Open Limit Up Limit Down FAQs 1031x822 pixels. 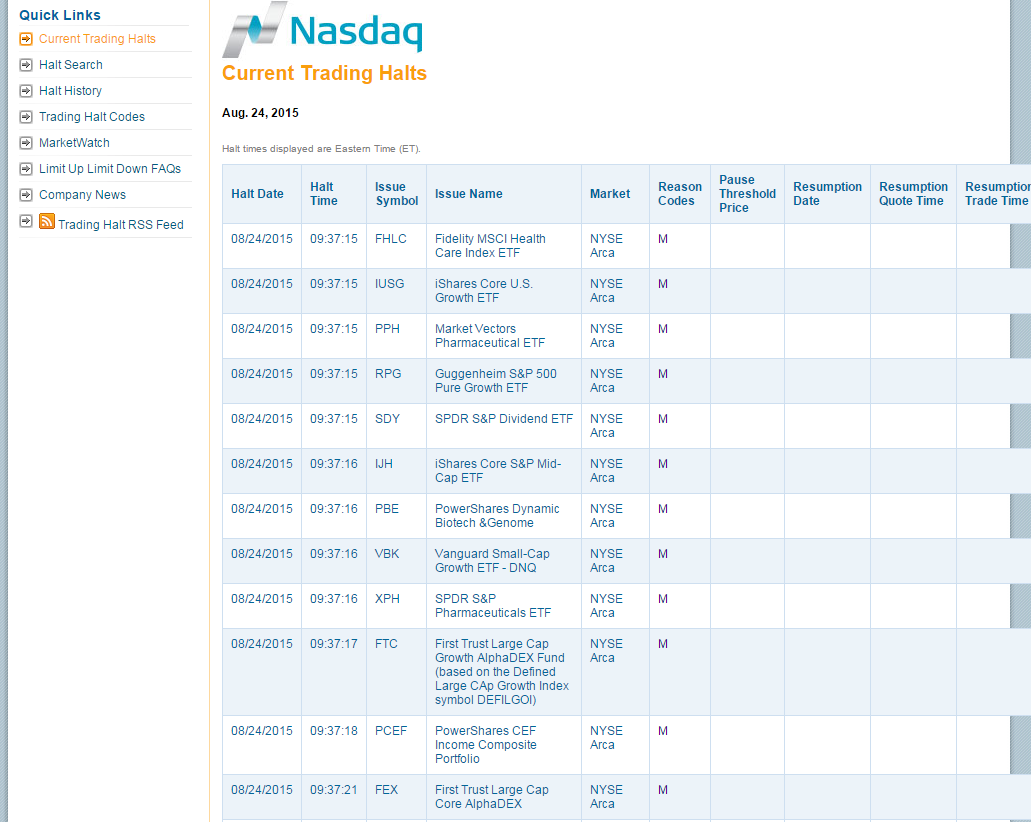(110, 169)
